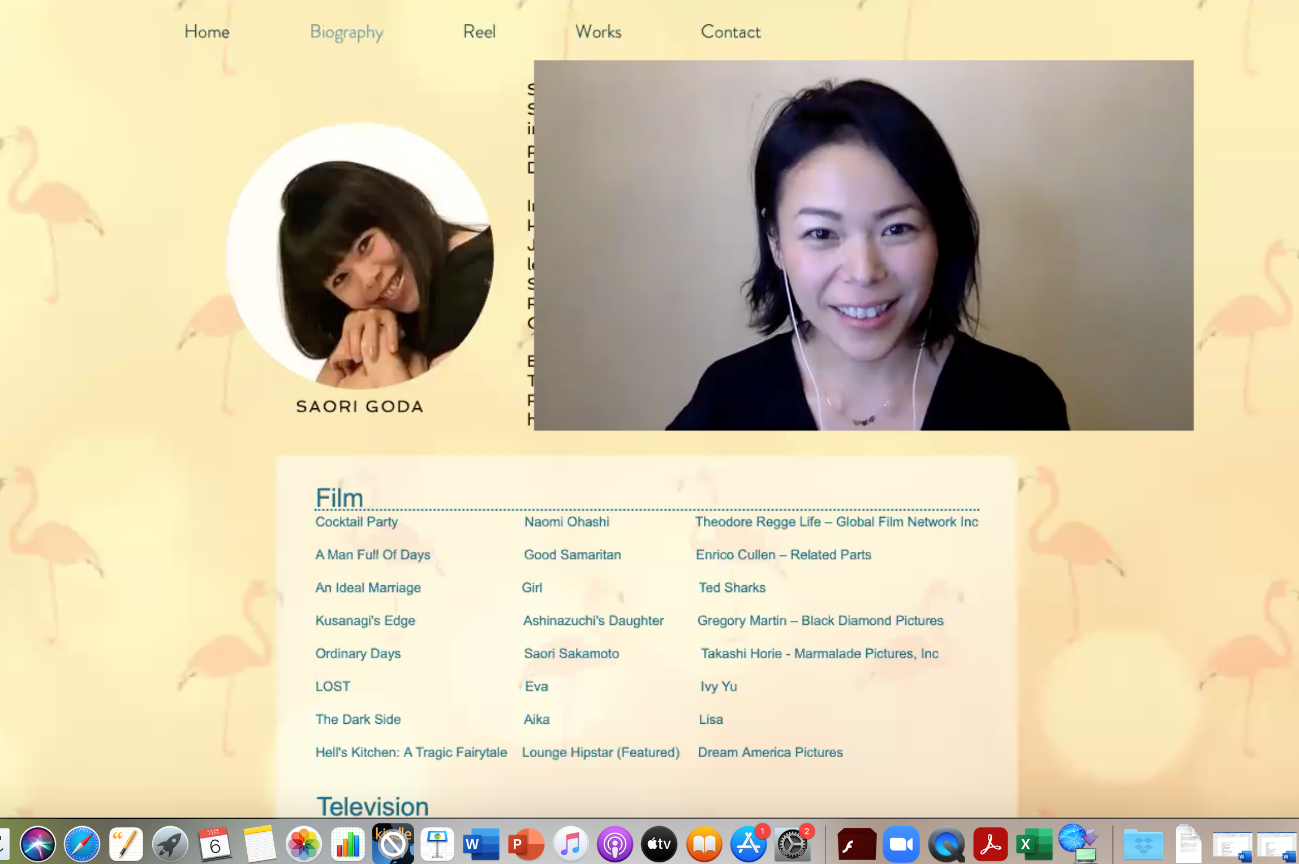Open the Notes app in Dock
1299x864 pixels.
(259, 844)
